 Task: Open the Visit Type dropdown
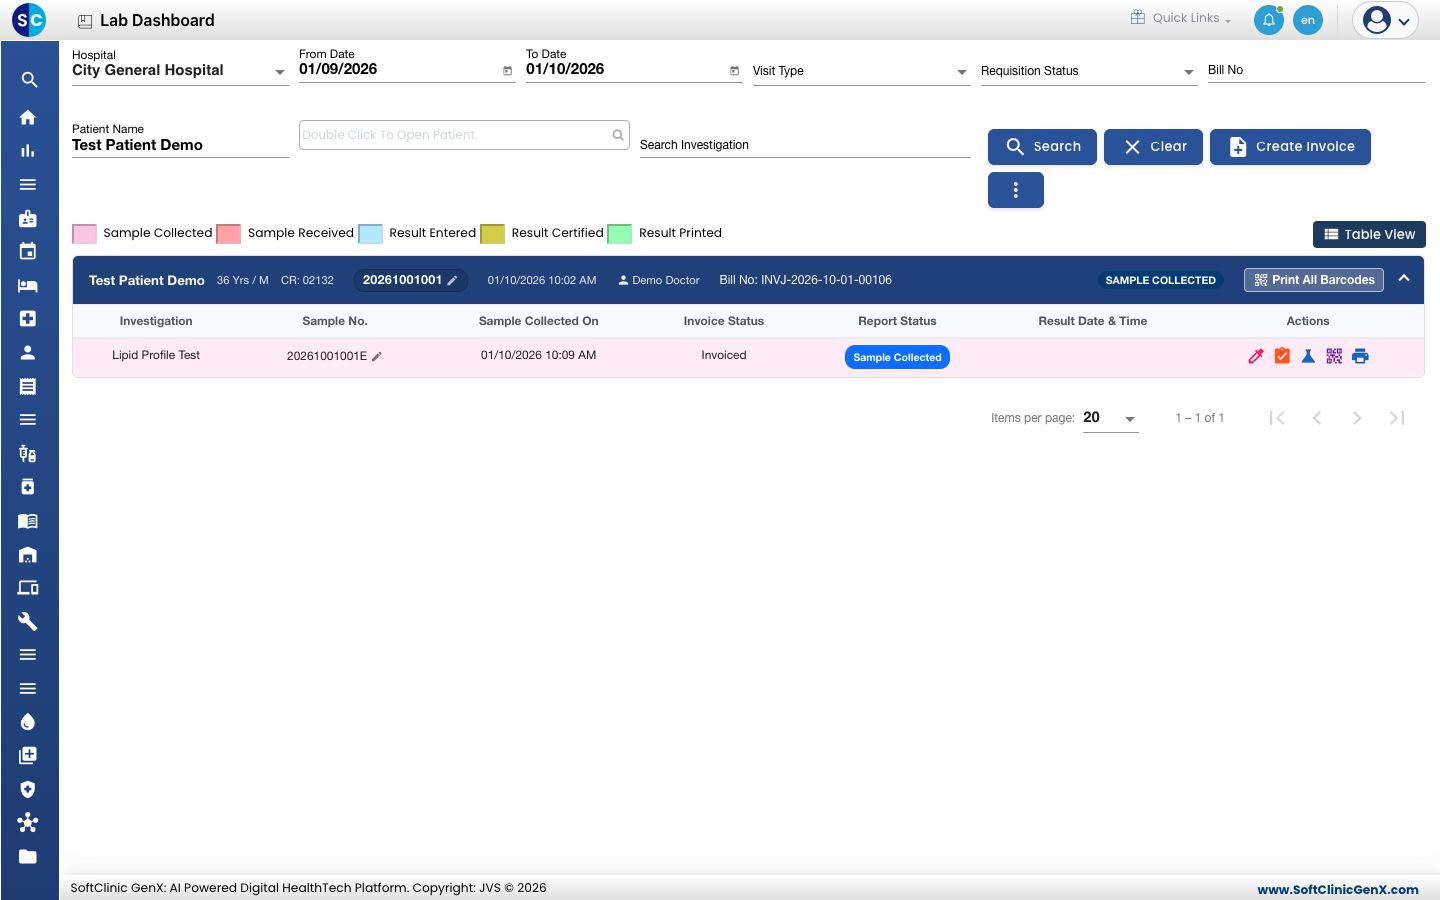(861, 71)
